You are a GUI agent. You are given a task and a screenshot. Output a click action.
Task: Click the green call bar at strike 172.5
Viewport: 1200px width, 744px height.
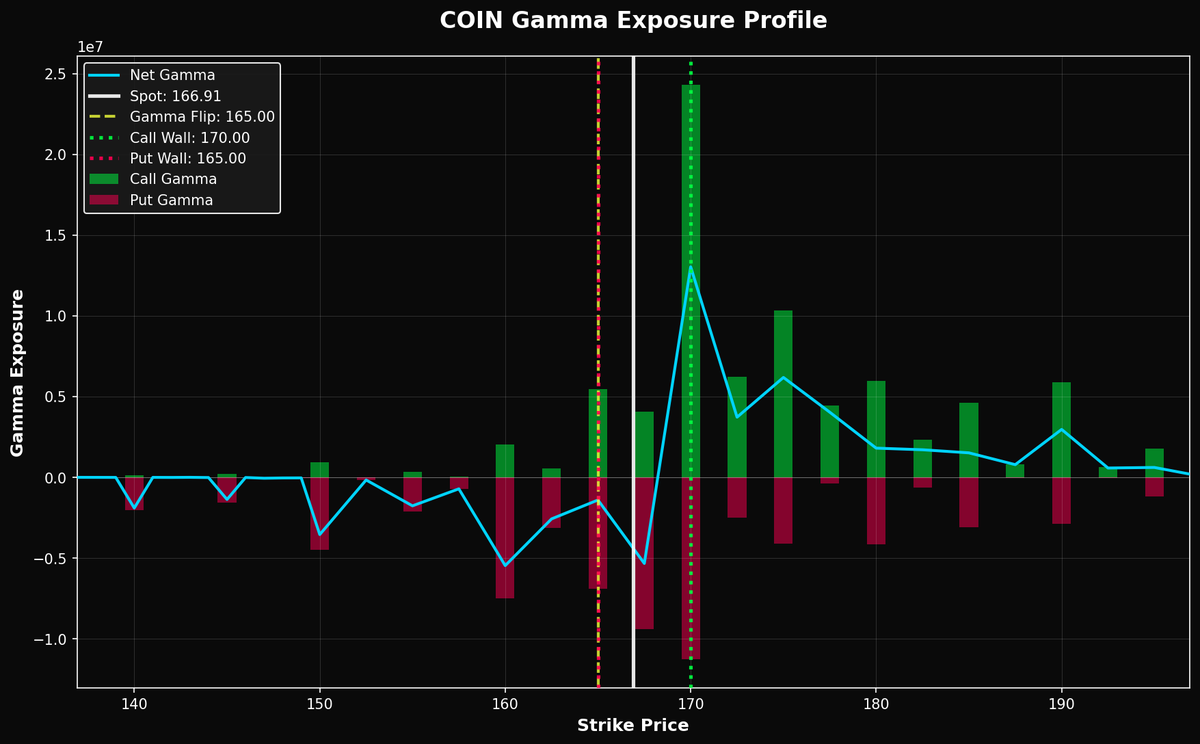point(737,427)
